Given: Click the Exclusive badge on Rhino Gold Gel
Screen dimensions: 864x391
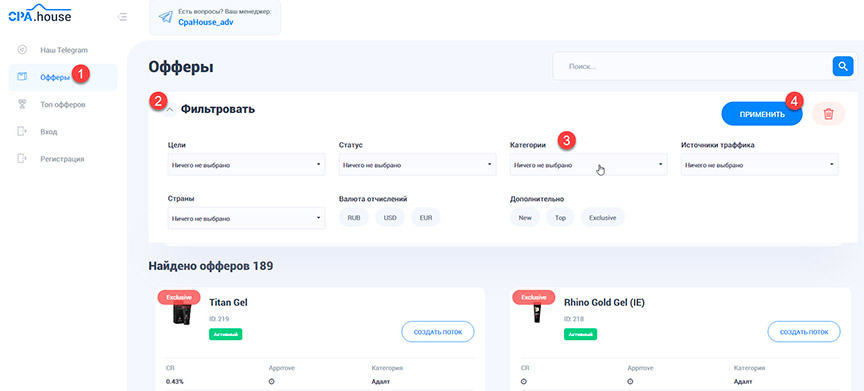Looking at the screenshot, I should [x=533, y=297].
